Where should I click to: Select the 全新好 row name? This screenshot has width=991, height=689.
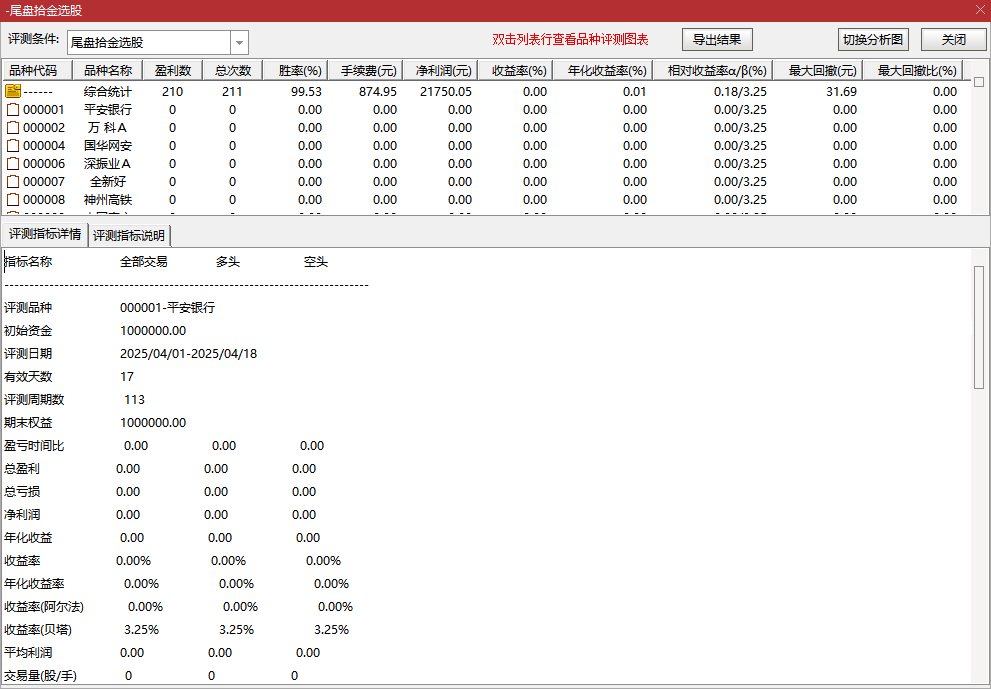pyautogui.click(x=107, y=181)
